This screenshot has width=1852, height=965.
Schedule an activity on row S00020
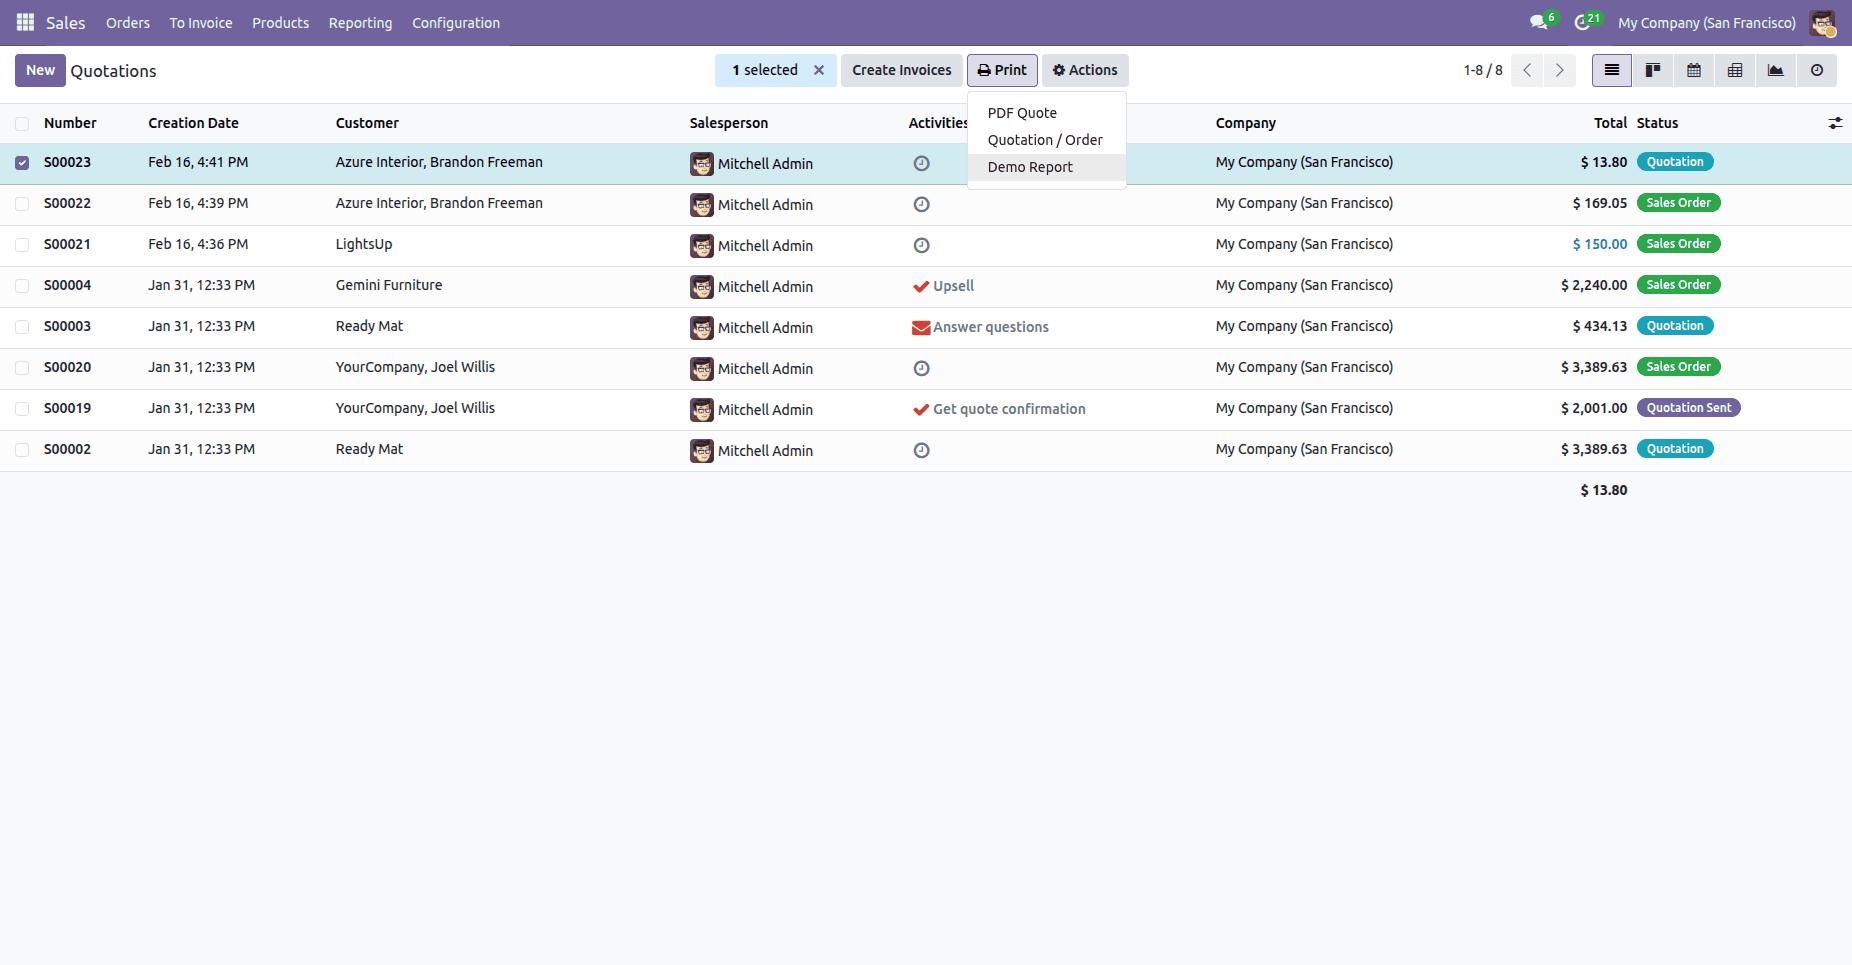[x=921, y=368]
